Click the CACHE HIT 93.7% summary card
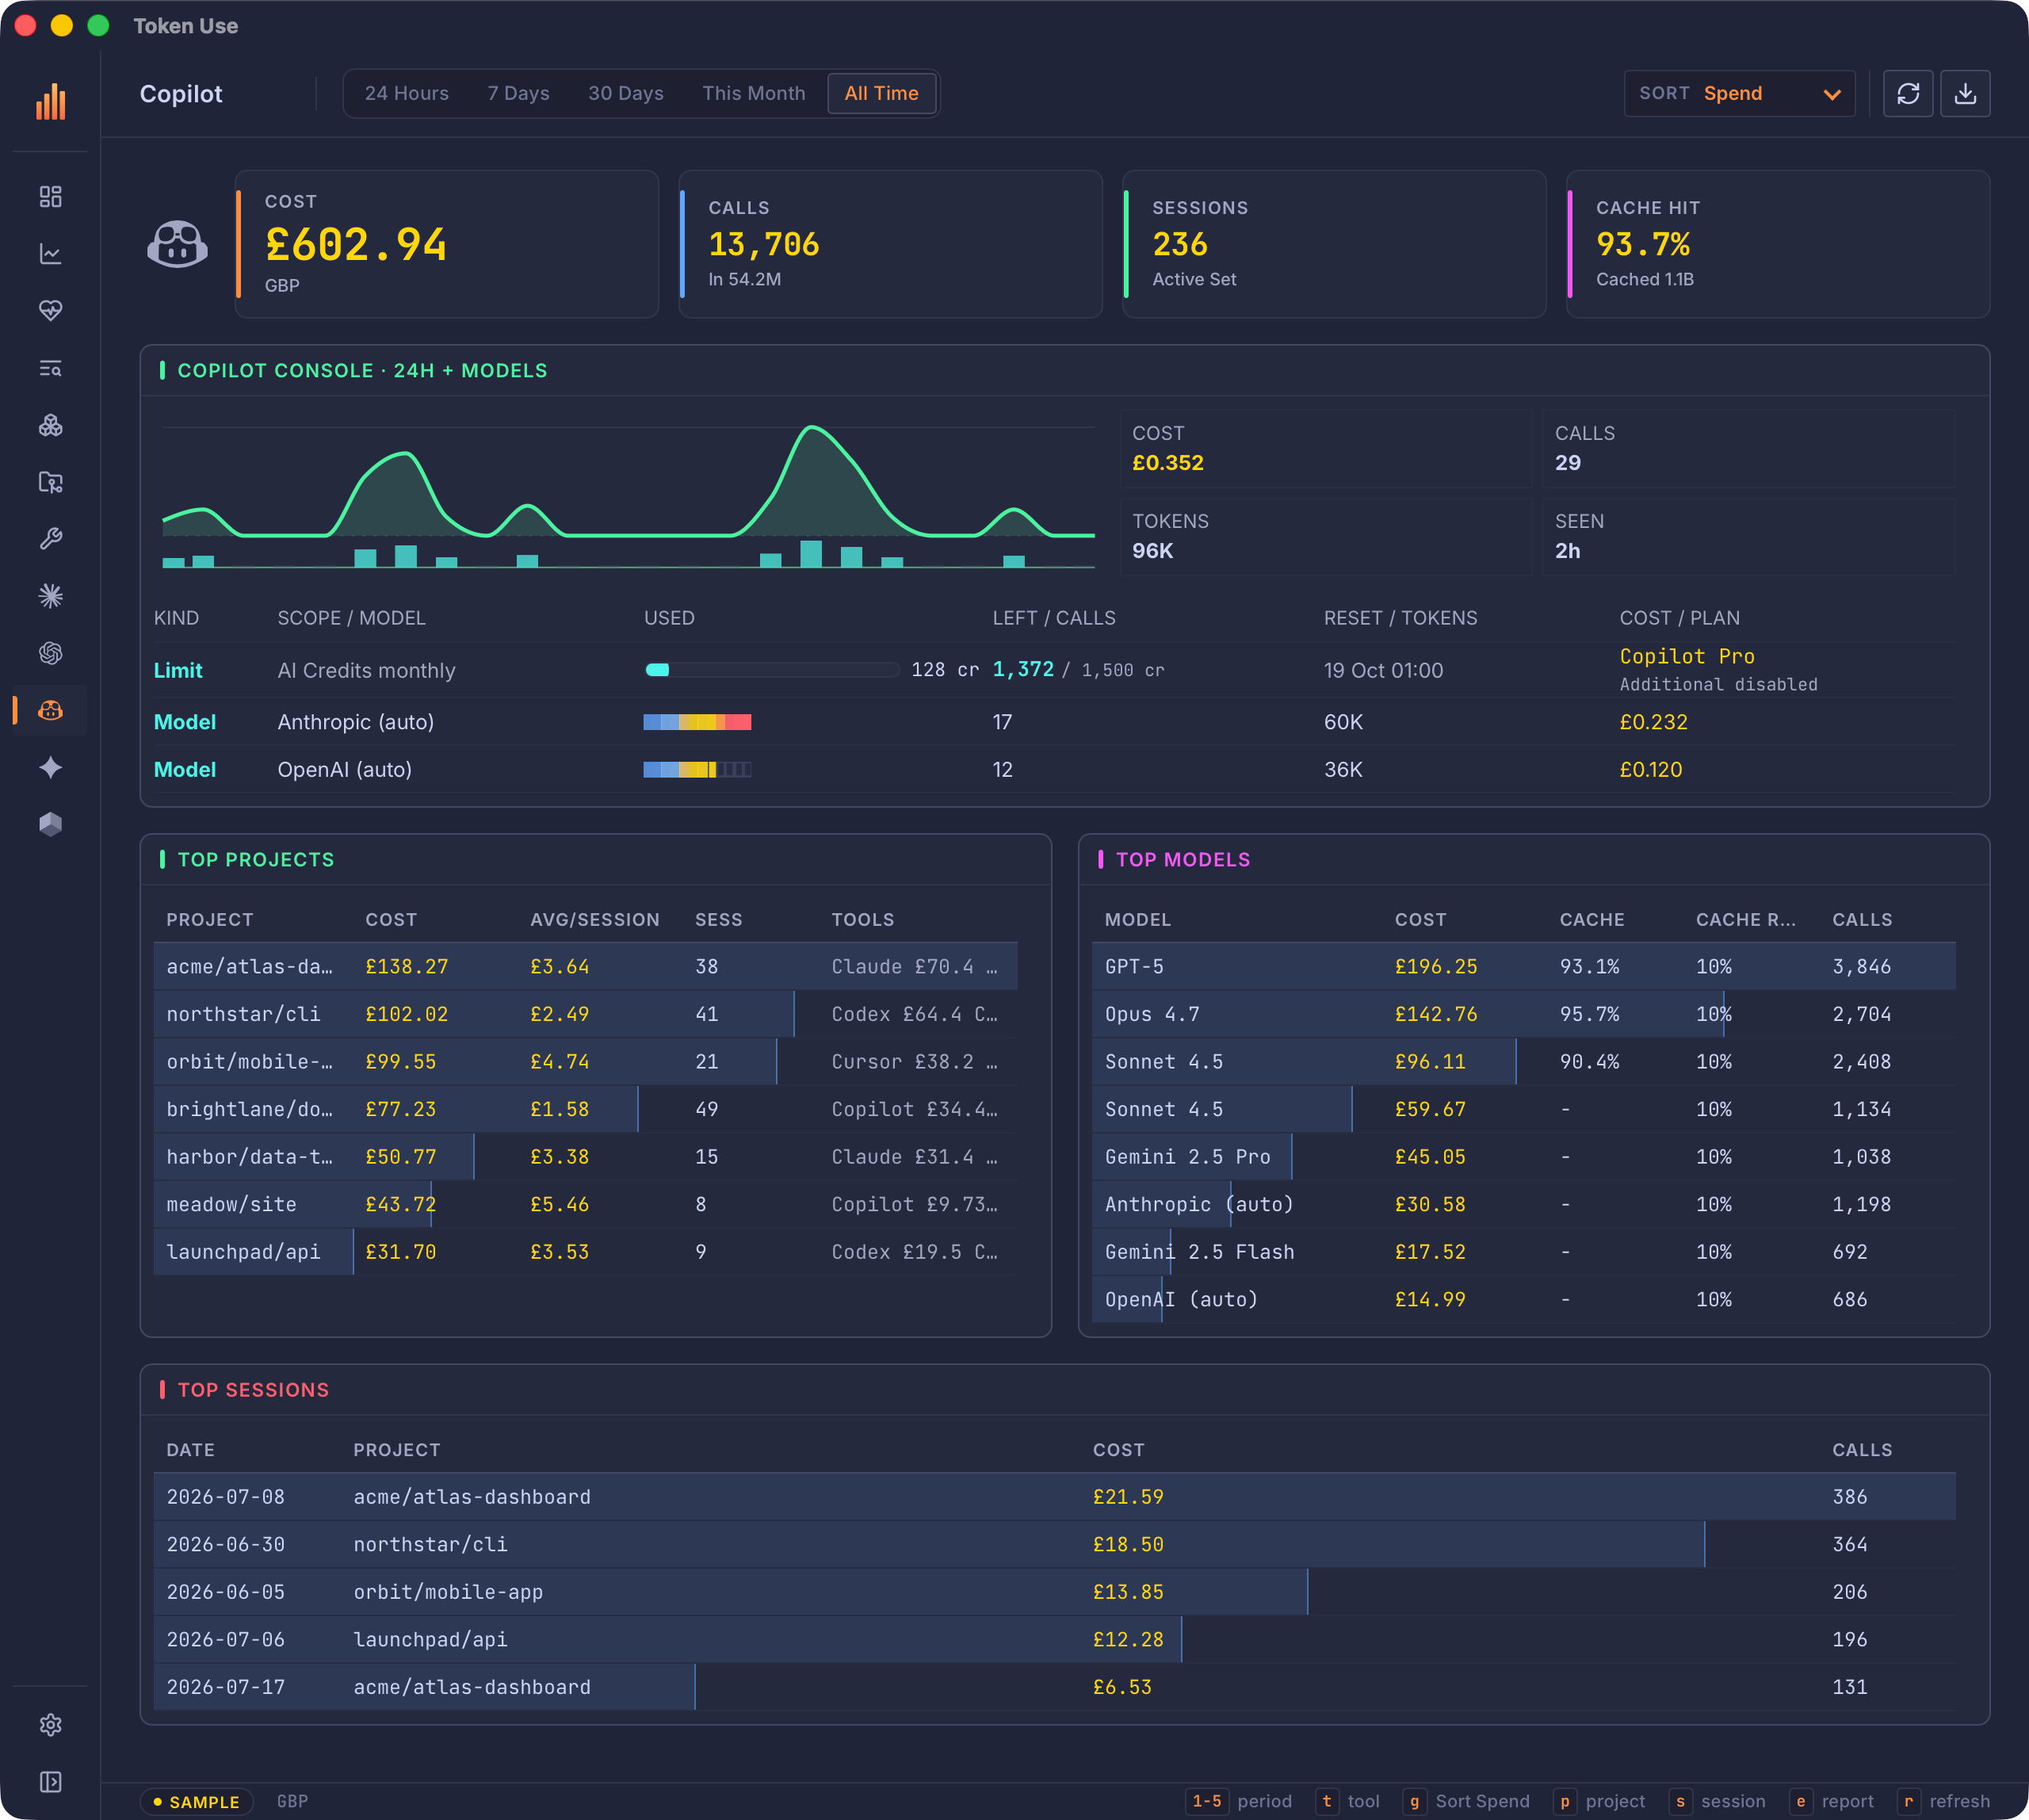 (1778, 244)
